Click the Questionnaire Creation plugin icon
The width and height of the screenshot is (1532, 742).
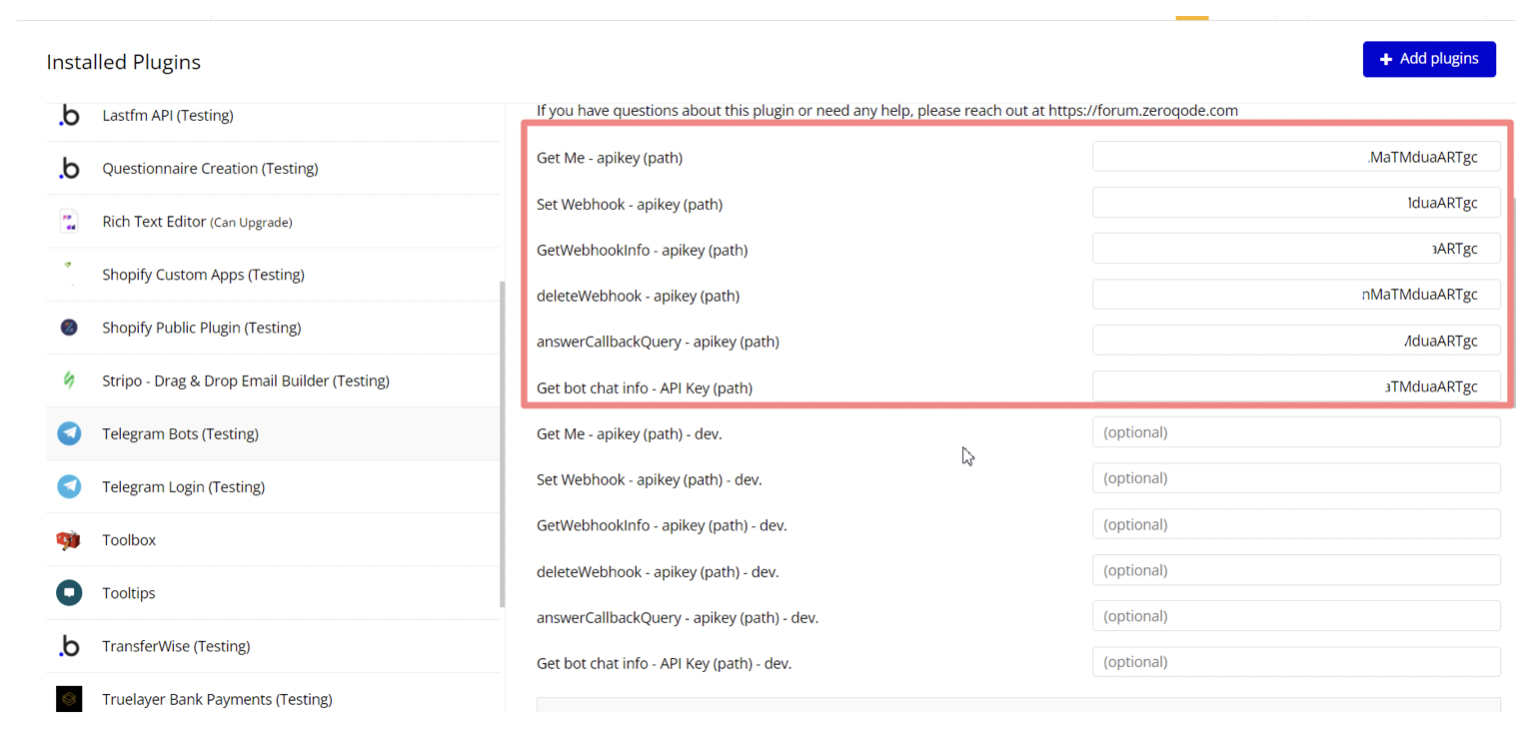69,169
